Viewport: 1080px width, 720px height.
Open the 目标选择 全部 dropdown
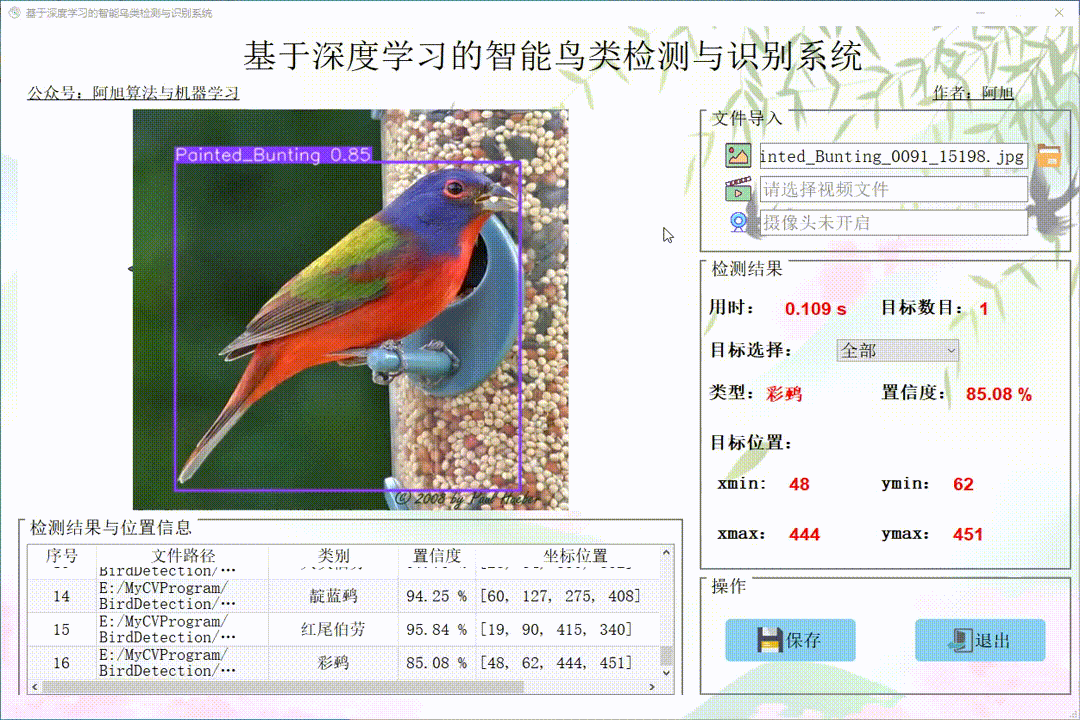coord(897,351)
